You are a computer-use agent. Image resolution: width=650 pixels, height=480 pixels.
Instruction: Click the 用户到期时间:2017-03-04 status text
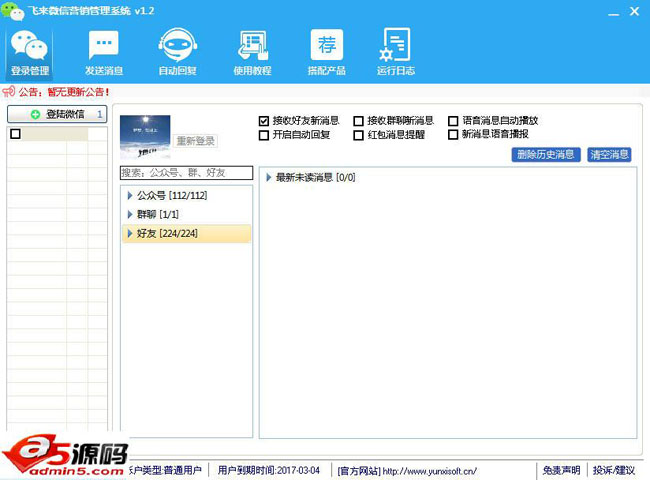pos(269,470)
